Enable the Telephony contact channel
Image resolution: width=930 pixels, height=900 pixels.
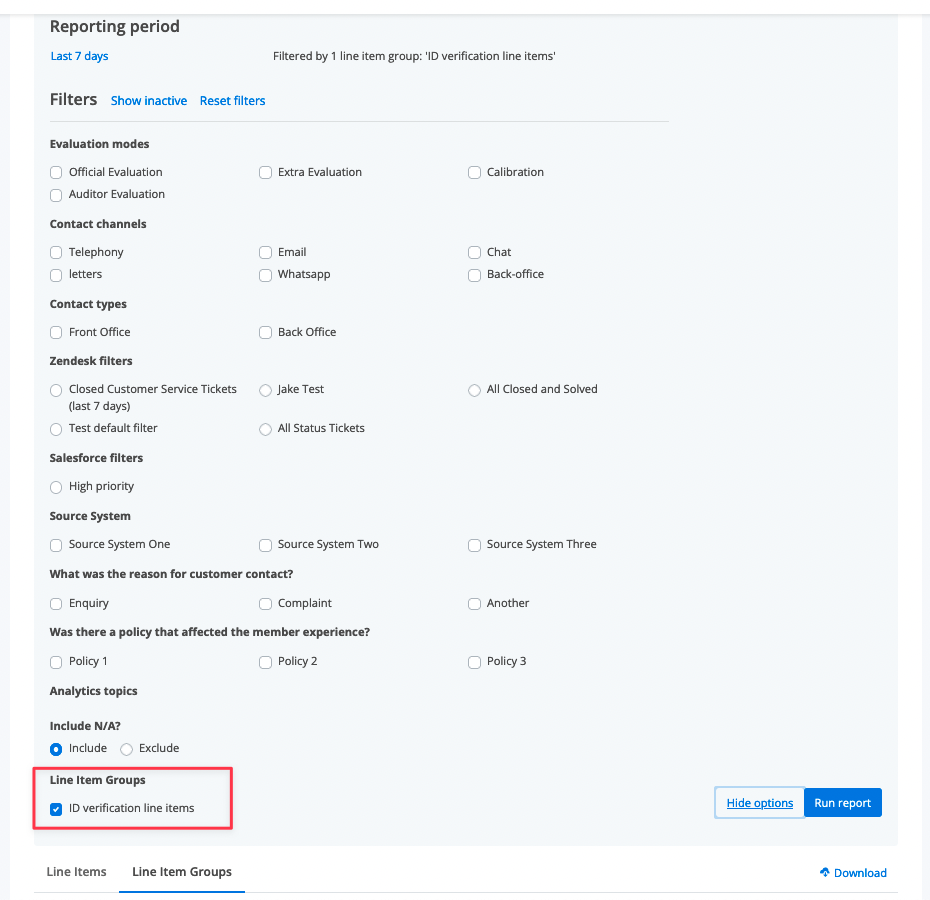click(x=56, y=253)
